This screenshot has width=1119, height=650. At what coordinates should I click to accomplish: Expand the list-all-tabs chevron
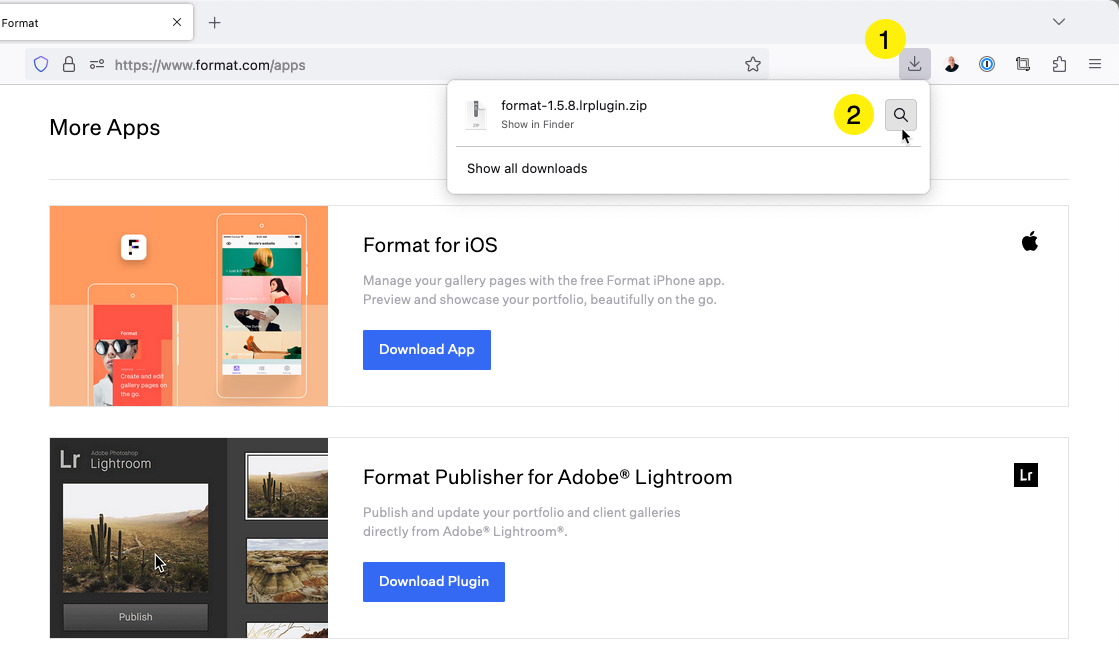pyautogui.click(x=1058, y=22)
